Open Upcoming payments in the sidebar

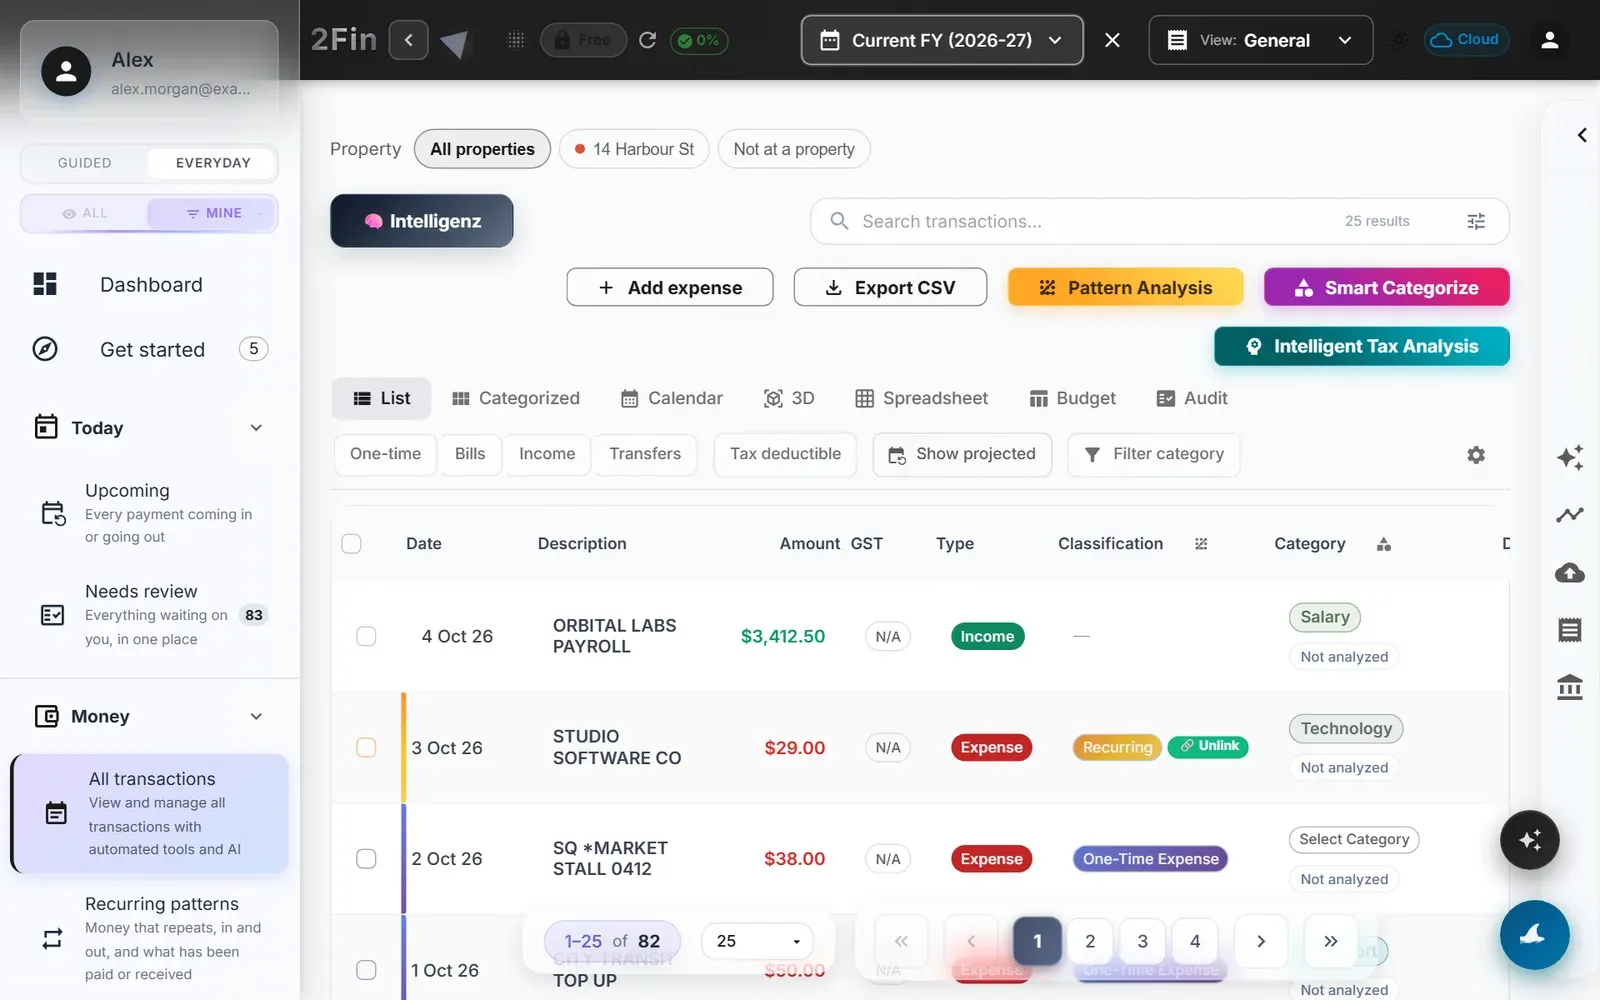150,513
